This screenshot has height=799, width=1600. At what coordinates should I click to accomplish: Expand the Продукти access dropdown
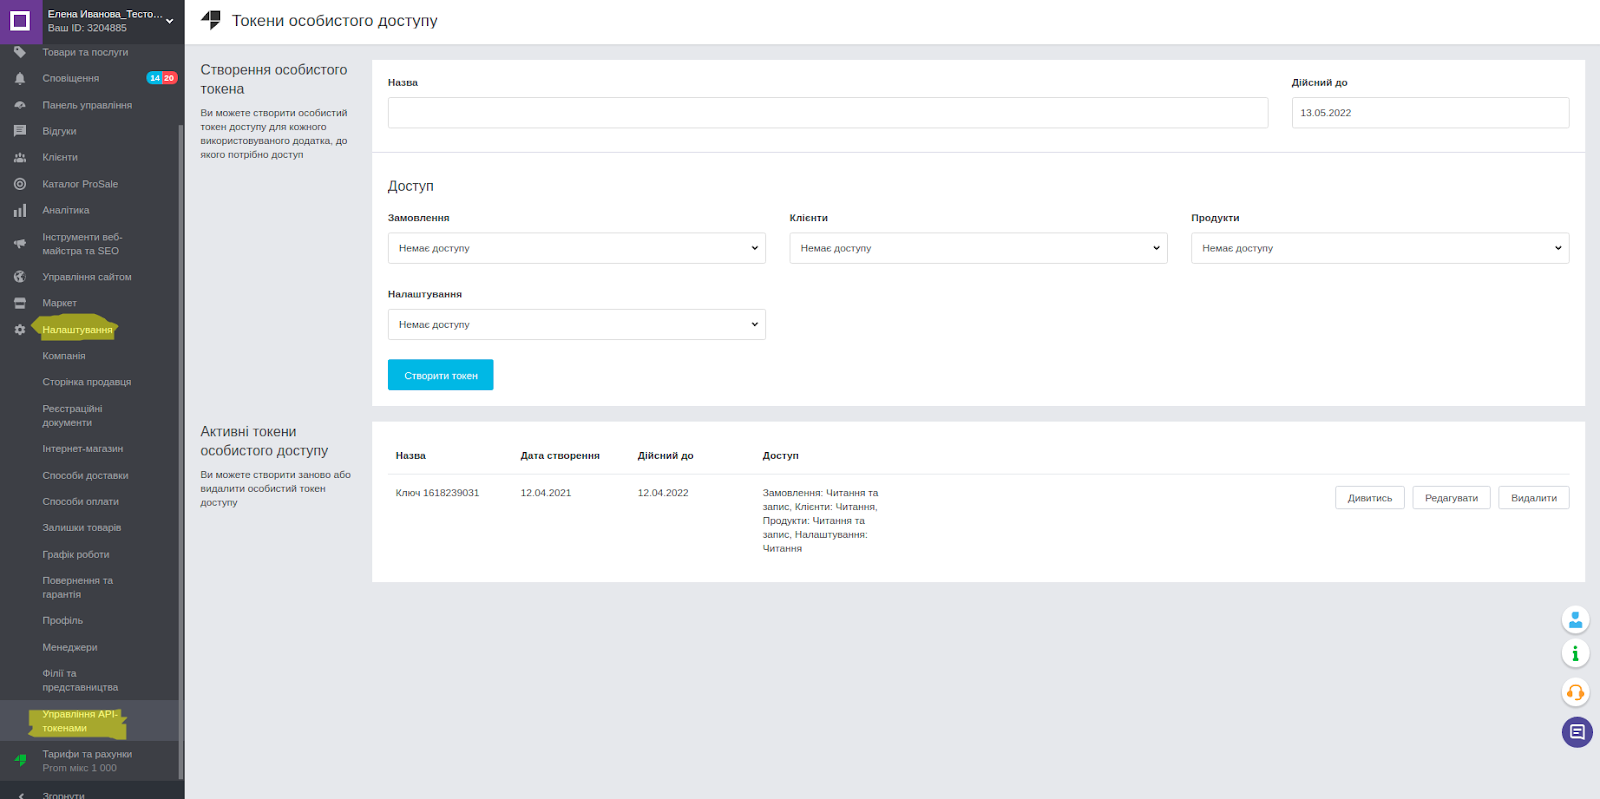1380,248
